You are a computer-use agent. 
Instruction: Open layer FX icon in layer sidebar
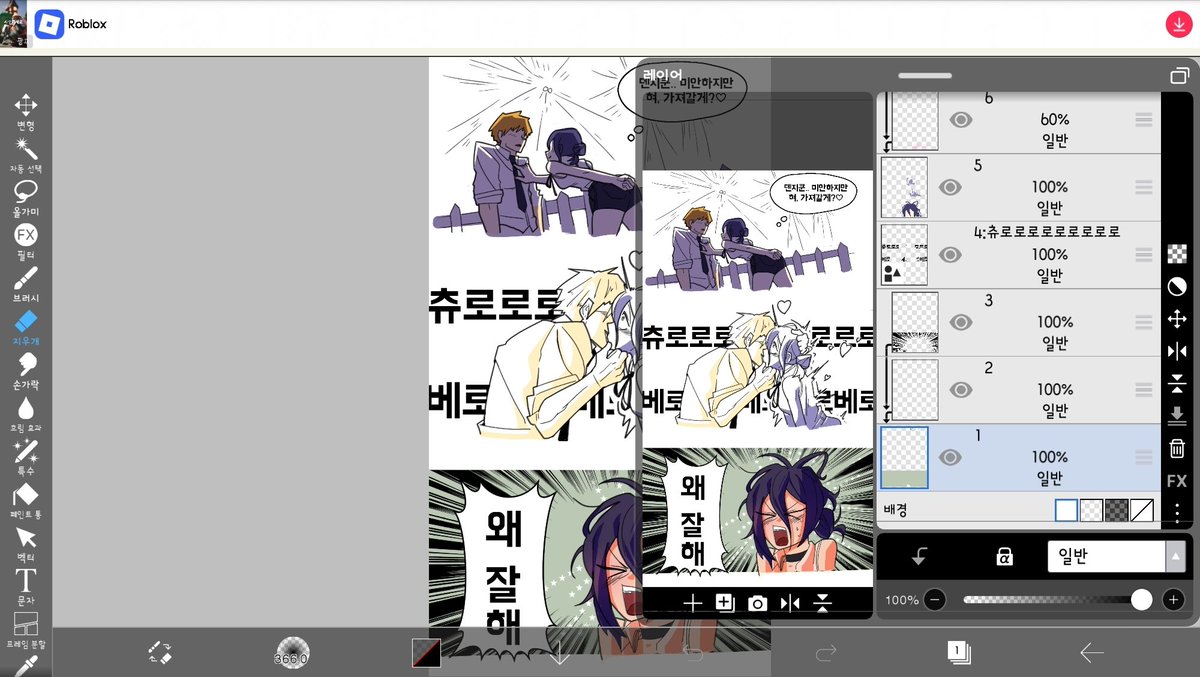pyautogui.click(x=1177, y=481)
